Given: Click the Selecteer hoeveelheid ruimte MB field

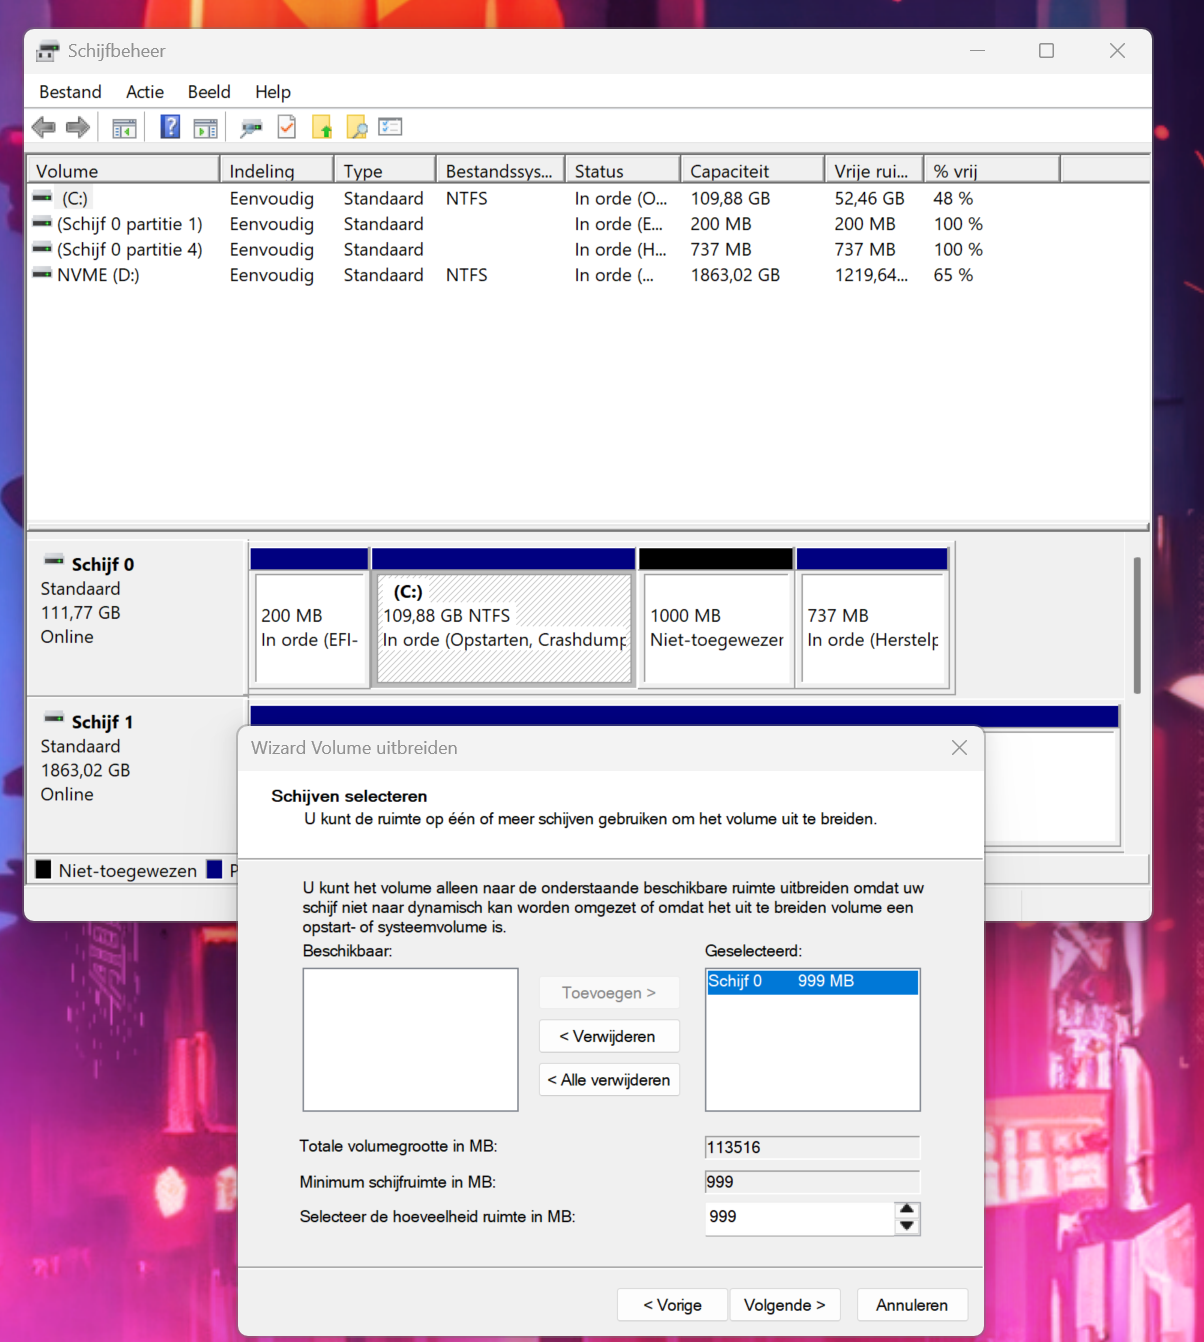Looking at the screenshot, I should (799, 1217).
